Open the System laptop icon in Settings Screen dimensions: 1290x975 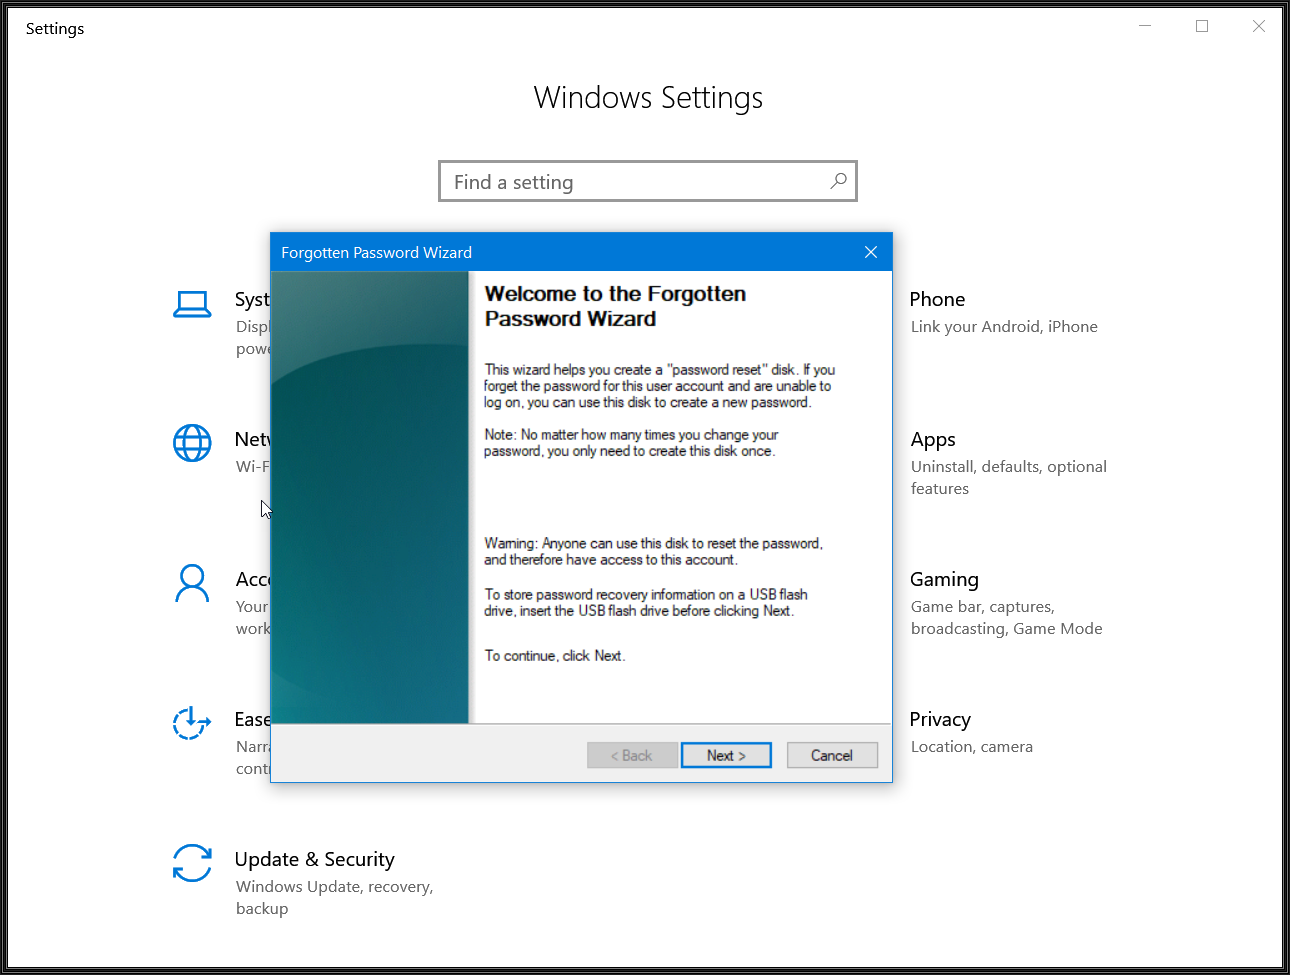point(192,304)
